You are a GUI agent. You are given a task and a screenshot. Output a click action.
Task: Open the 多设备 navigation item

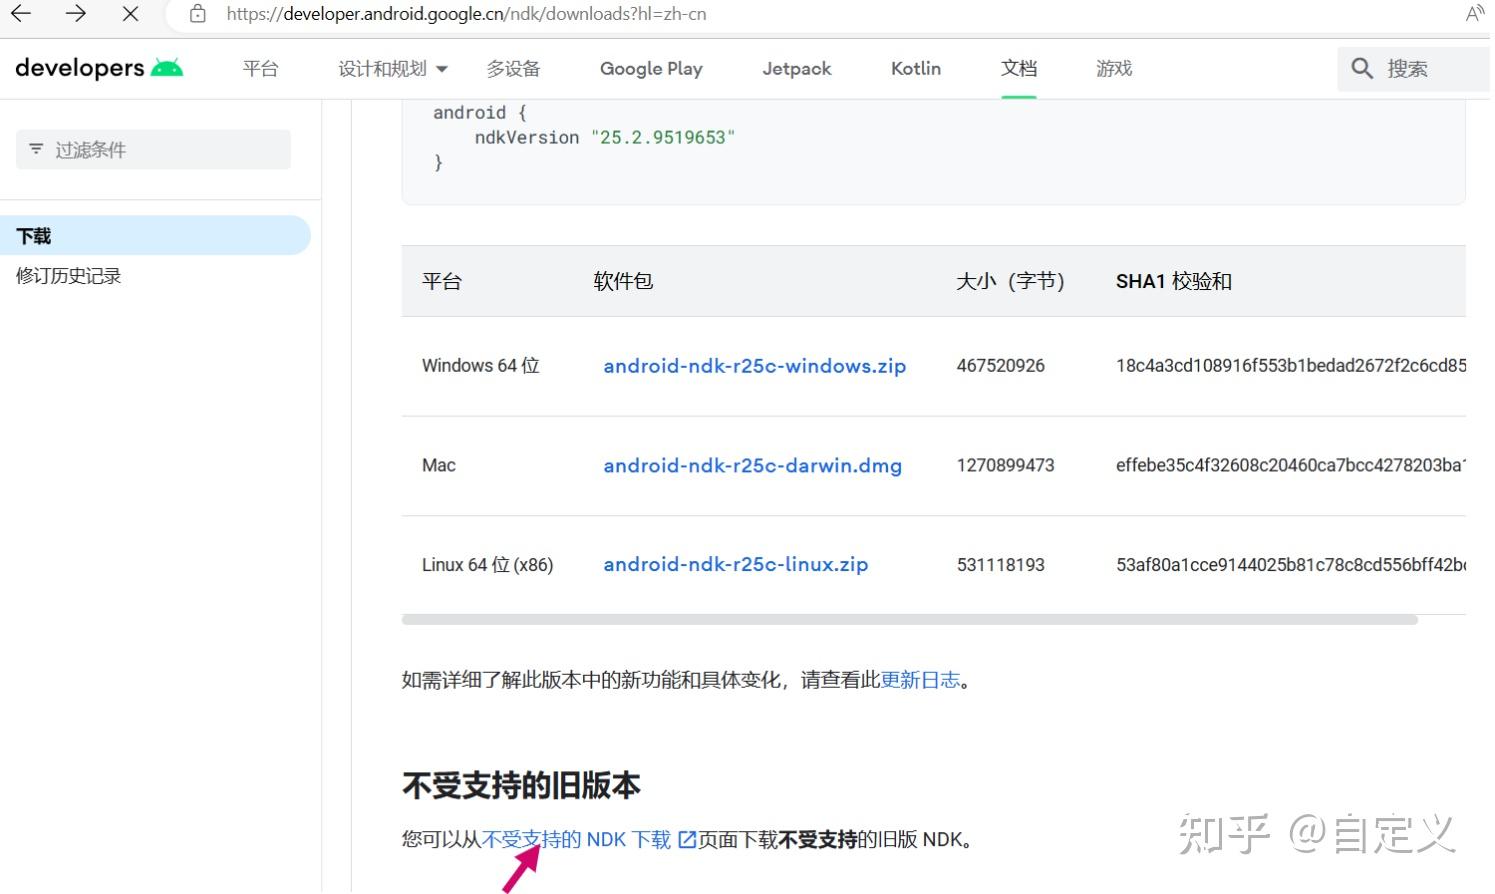pyautogui.click(x=513, y=68)
